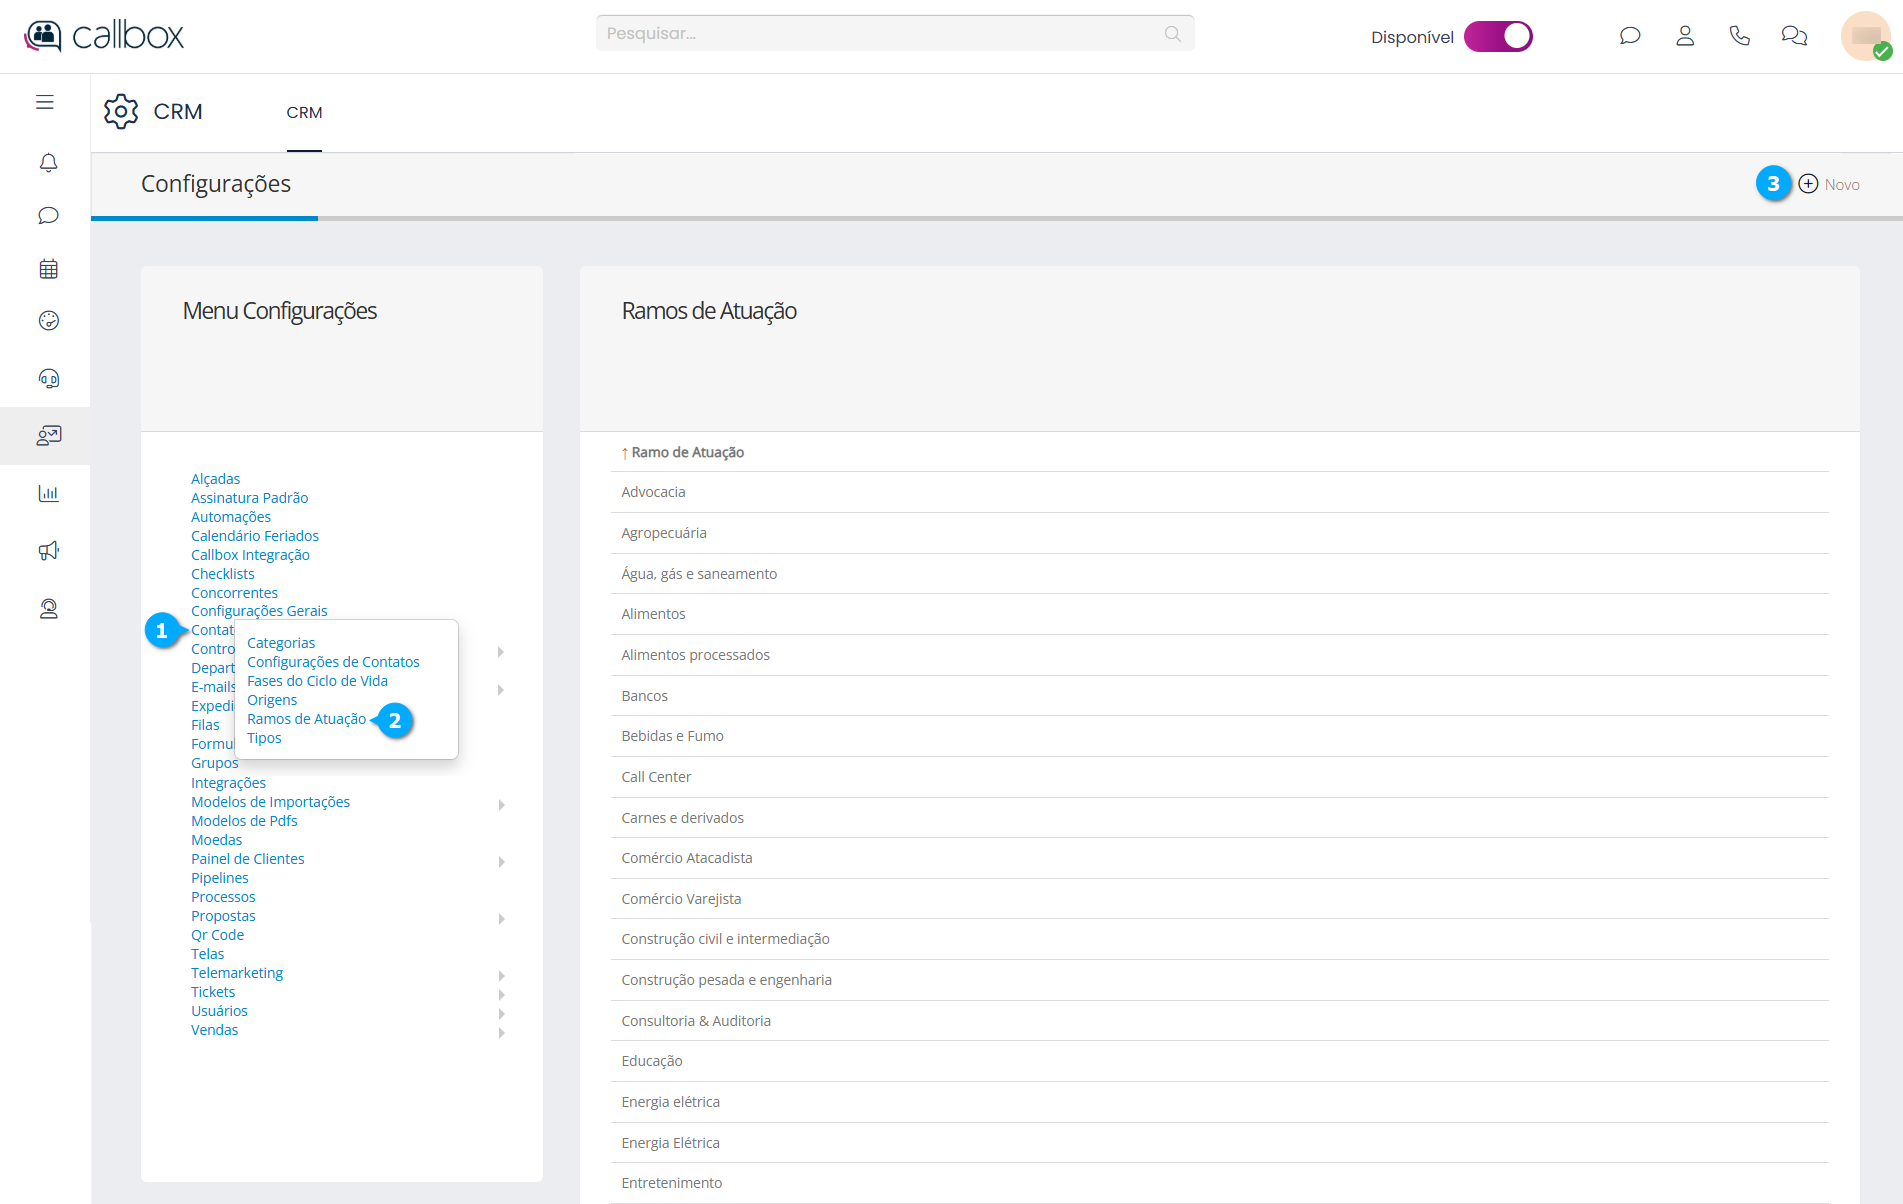Open the Pipelines settings link
The image size is (1903, 1204).
(220, 878)
